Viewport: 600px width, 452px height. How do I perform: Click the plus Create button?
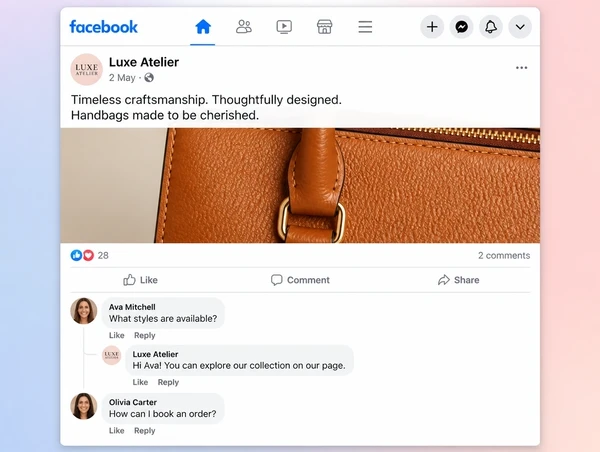pos(432,27)
